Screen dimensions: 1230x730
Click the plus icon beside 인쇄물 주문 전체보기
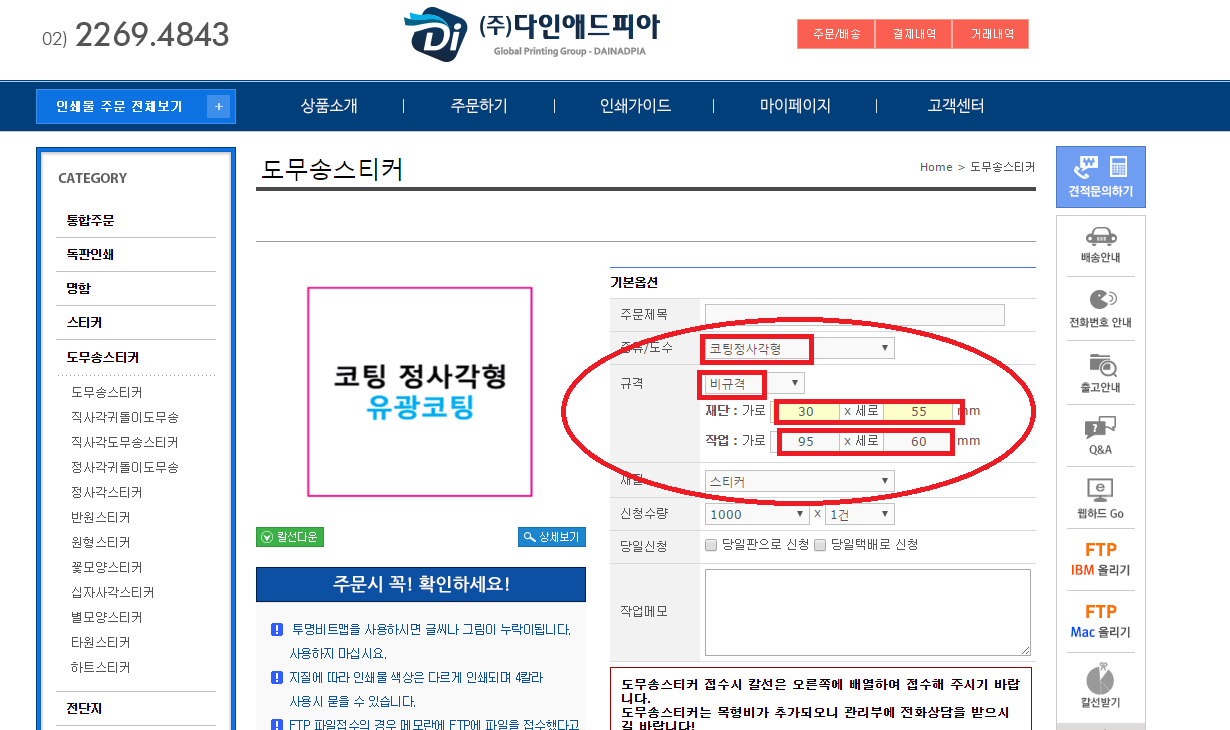(x=219, y=107)
